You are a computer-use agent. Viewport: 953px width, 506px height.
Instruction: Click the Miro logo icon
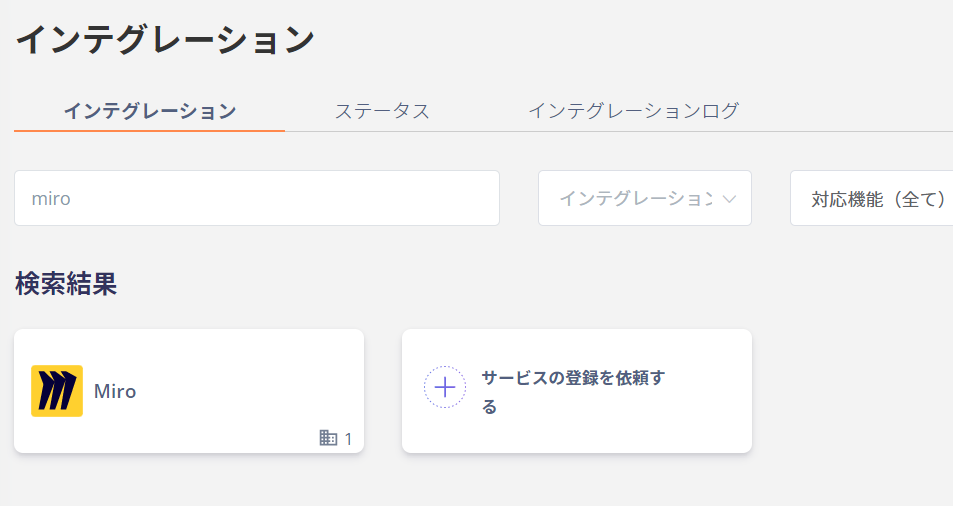[57, 391]
